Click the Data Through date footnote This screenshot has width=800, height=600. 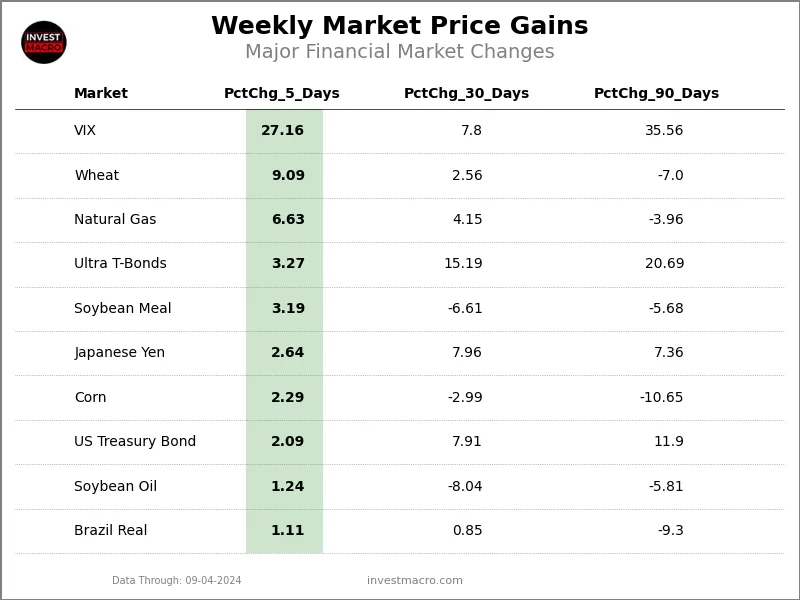[x=177, y=581]
